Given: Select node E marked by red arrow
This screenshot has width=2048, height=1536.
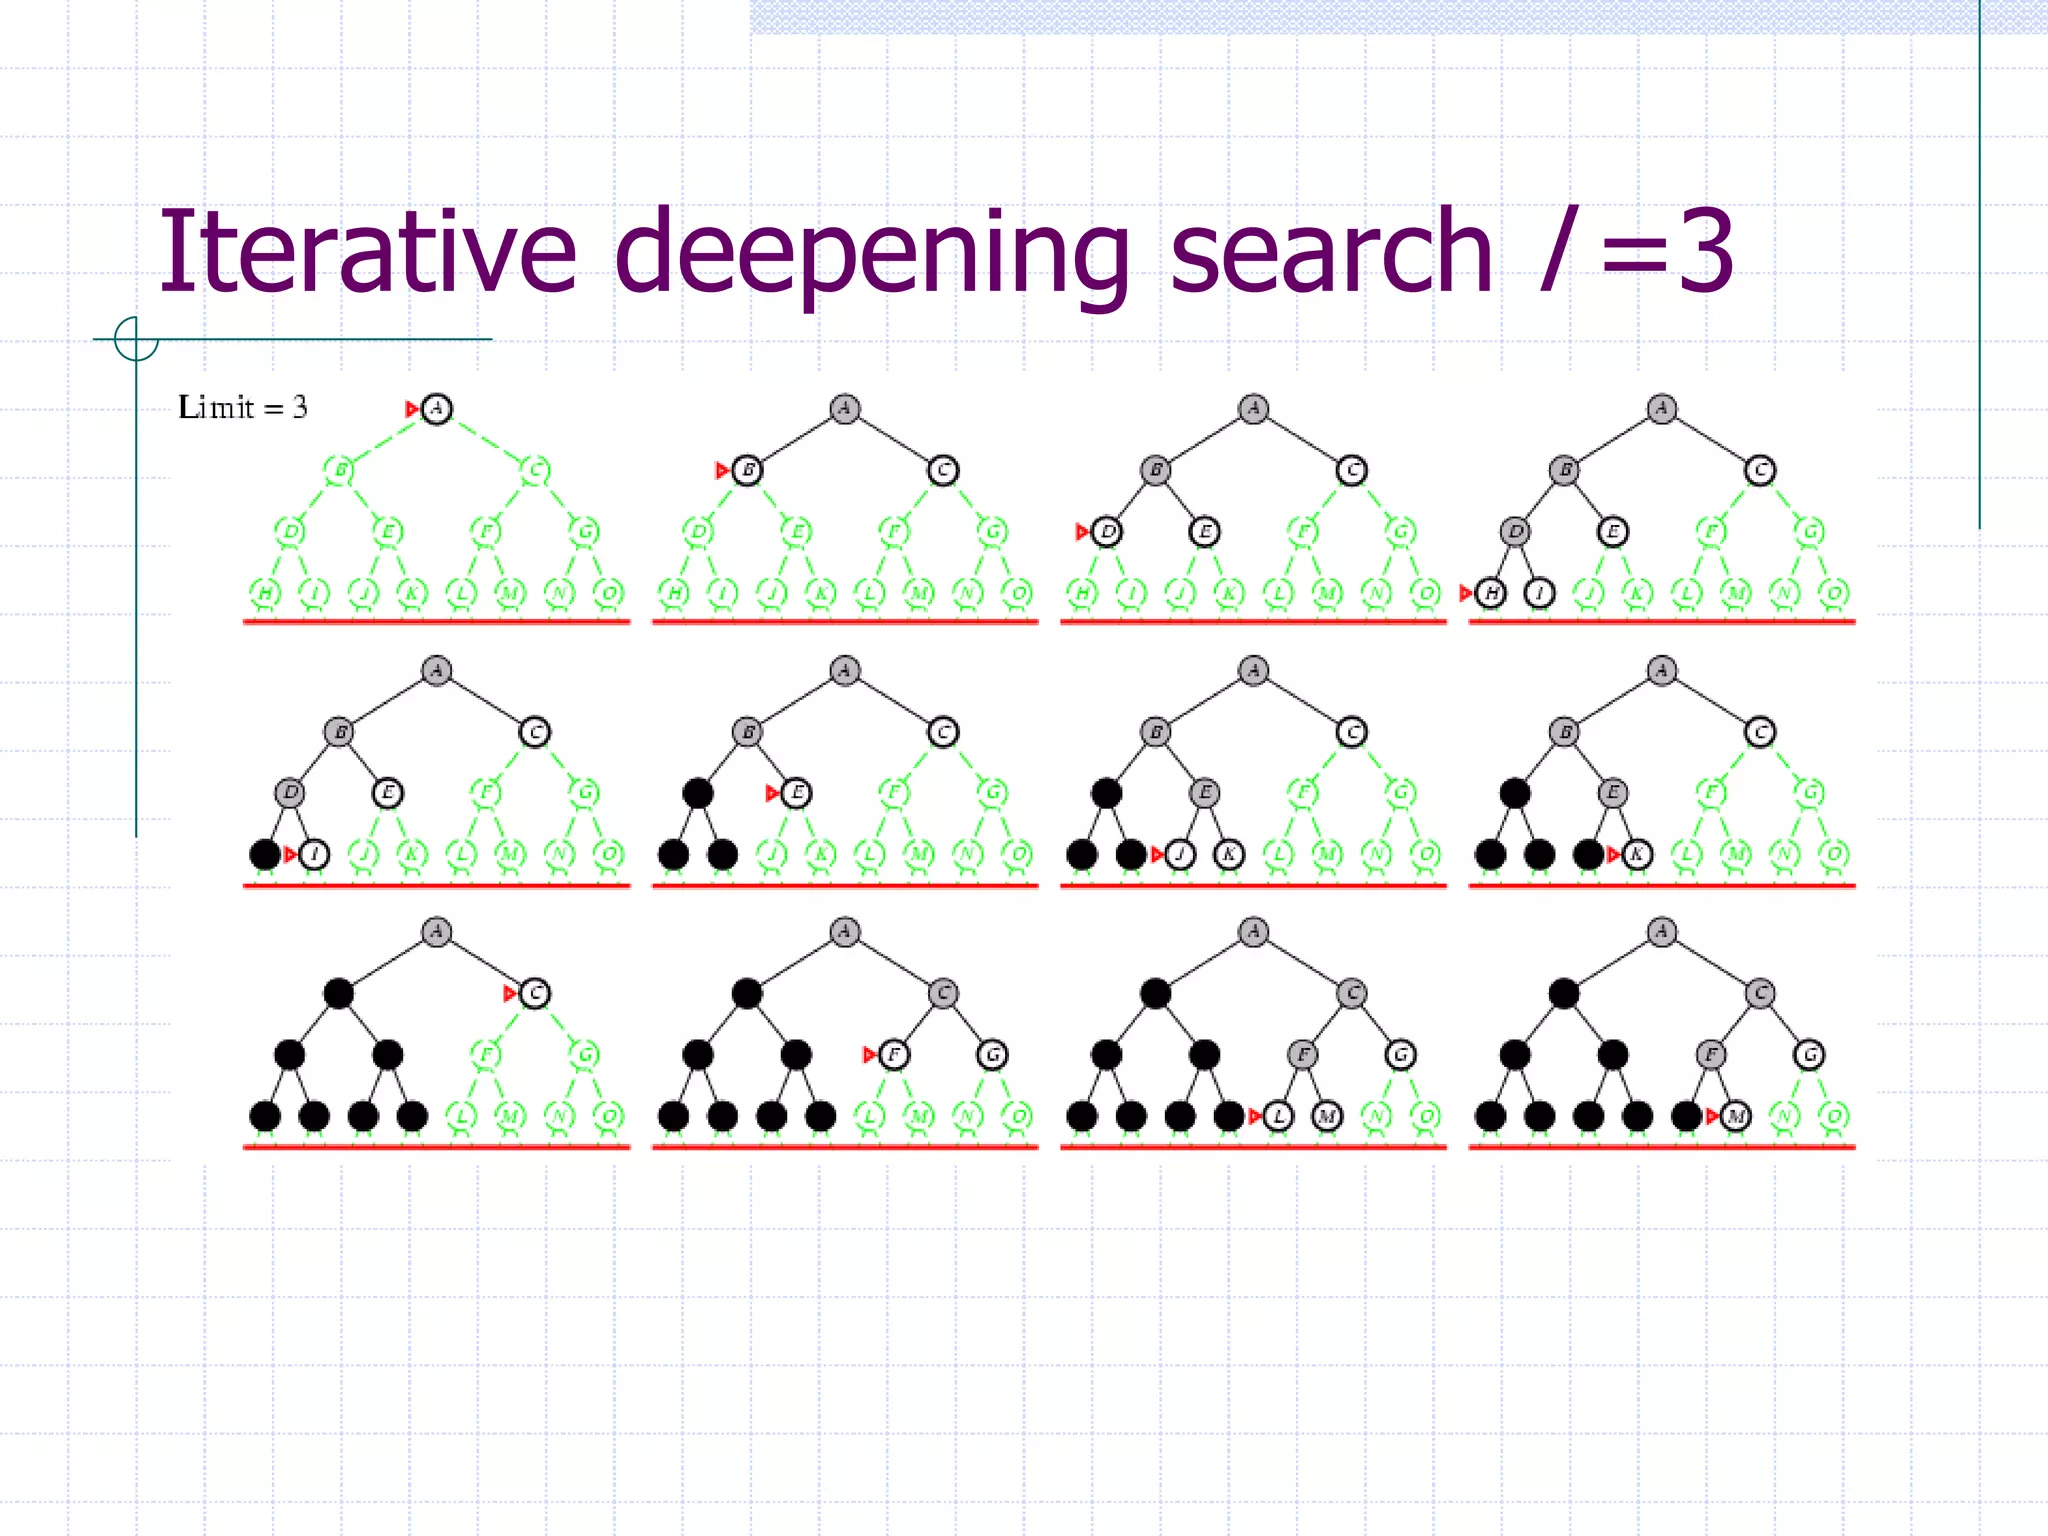Looking at the screenshot, I should [796, 793].
